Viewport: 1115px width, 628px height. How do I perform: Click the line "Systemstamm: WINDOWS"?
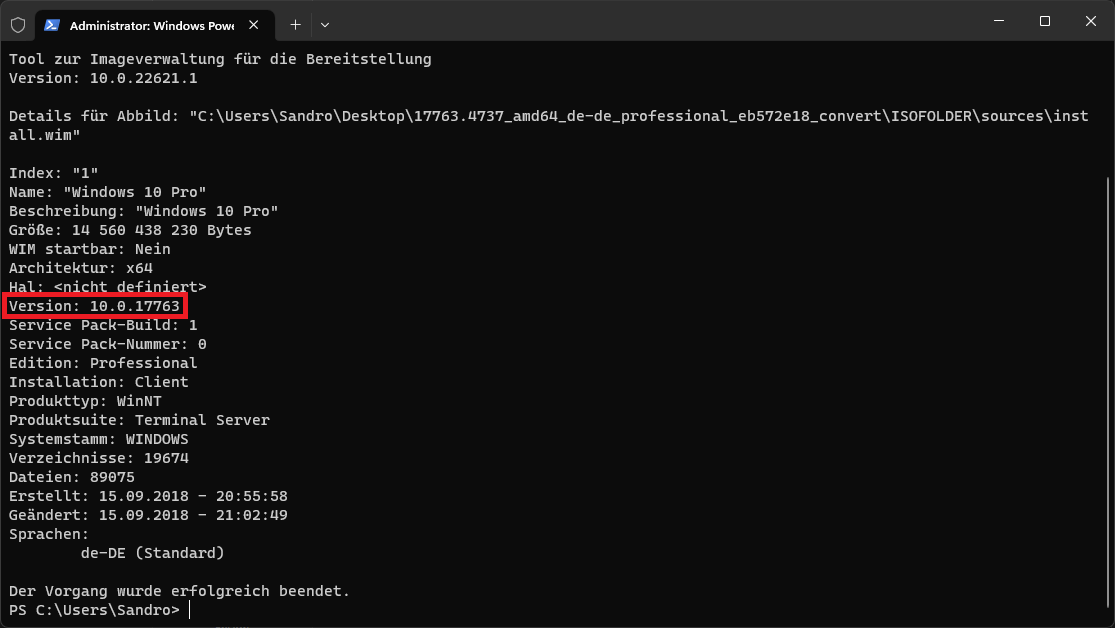pyautogui.click(x=99, y=440)
